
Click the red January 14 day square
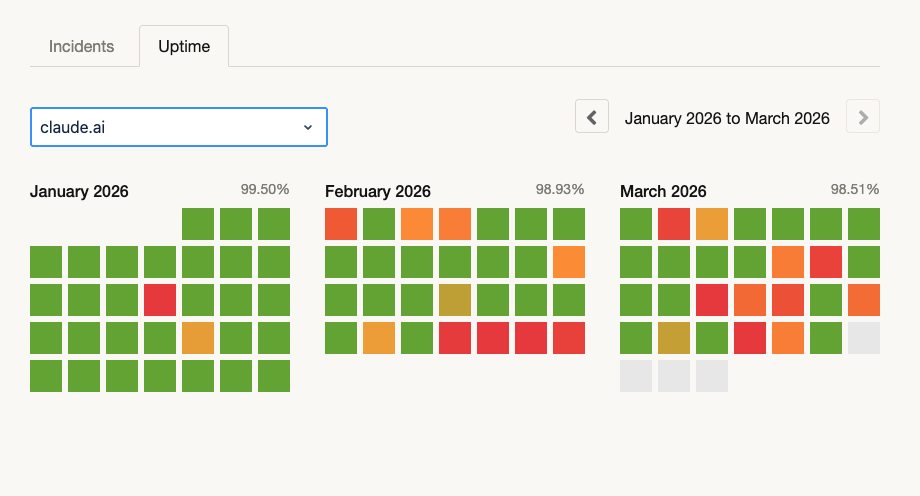click(x=160, y=300)
